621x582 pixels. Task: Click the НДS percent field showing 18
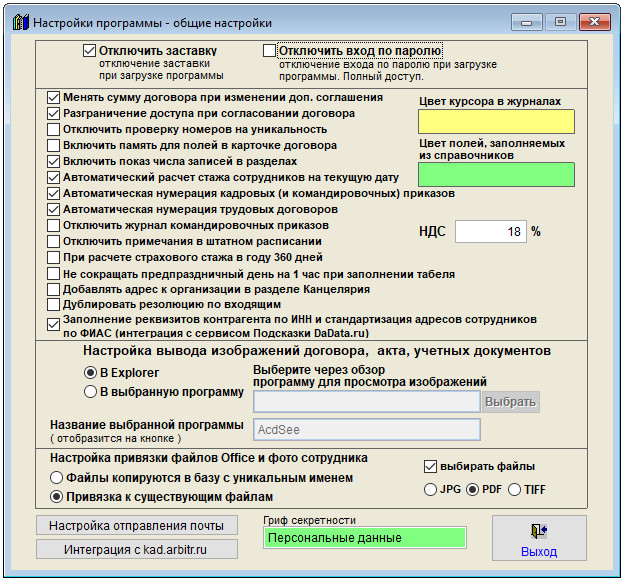491,232
